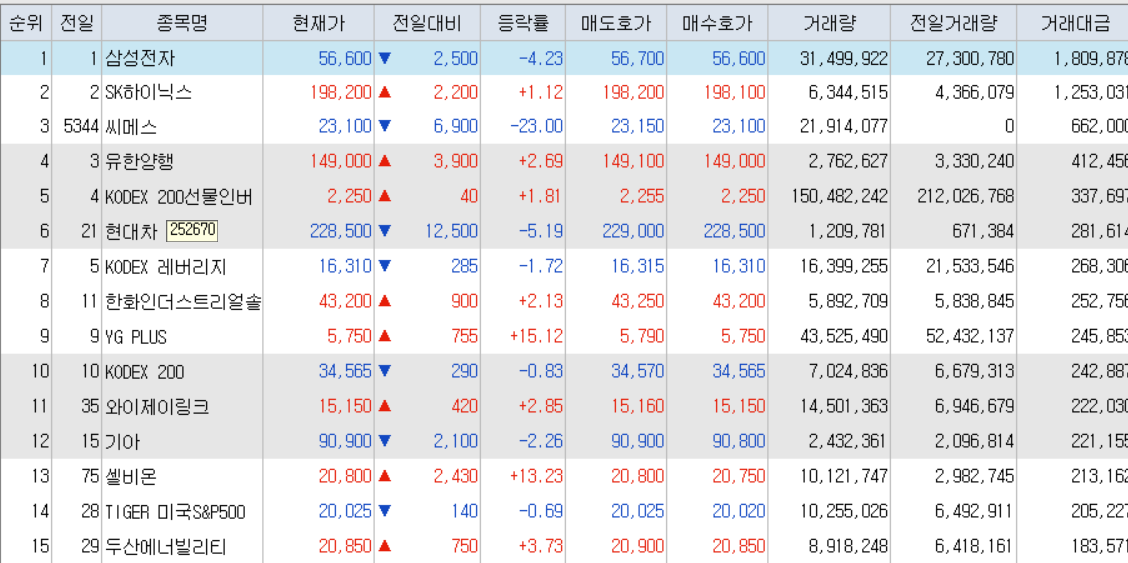Select the 기아 stock name
Screen dimensions: 1128x563
coord(122,441)
